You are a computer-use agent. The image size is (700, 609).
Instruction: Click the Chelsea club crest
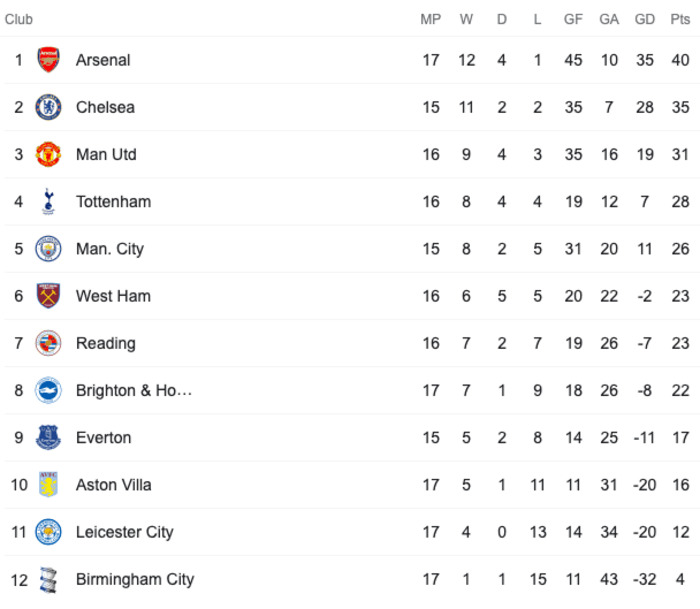48,107
